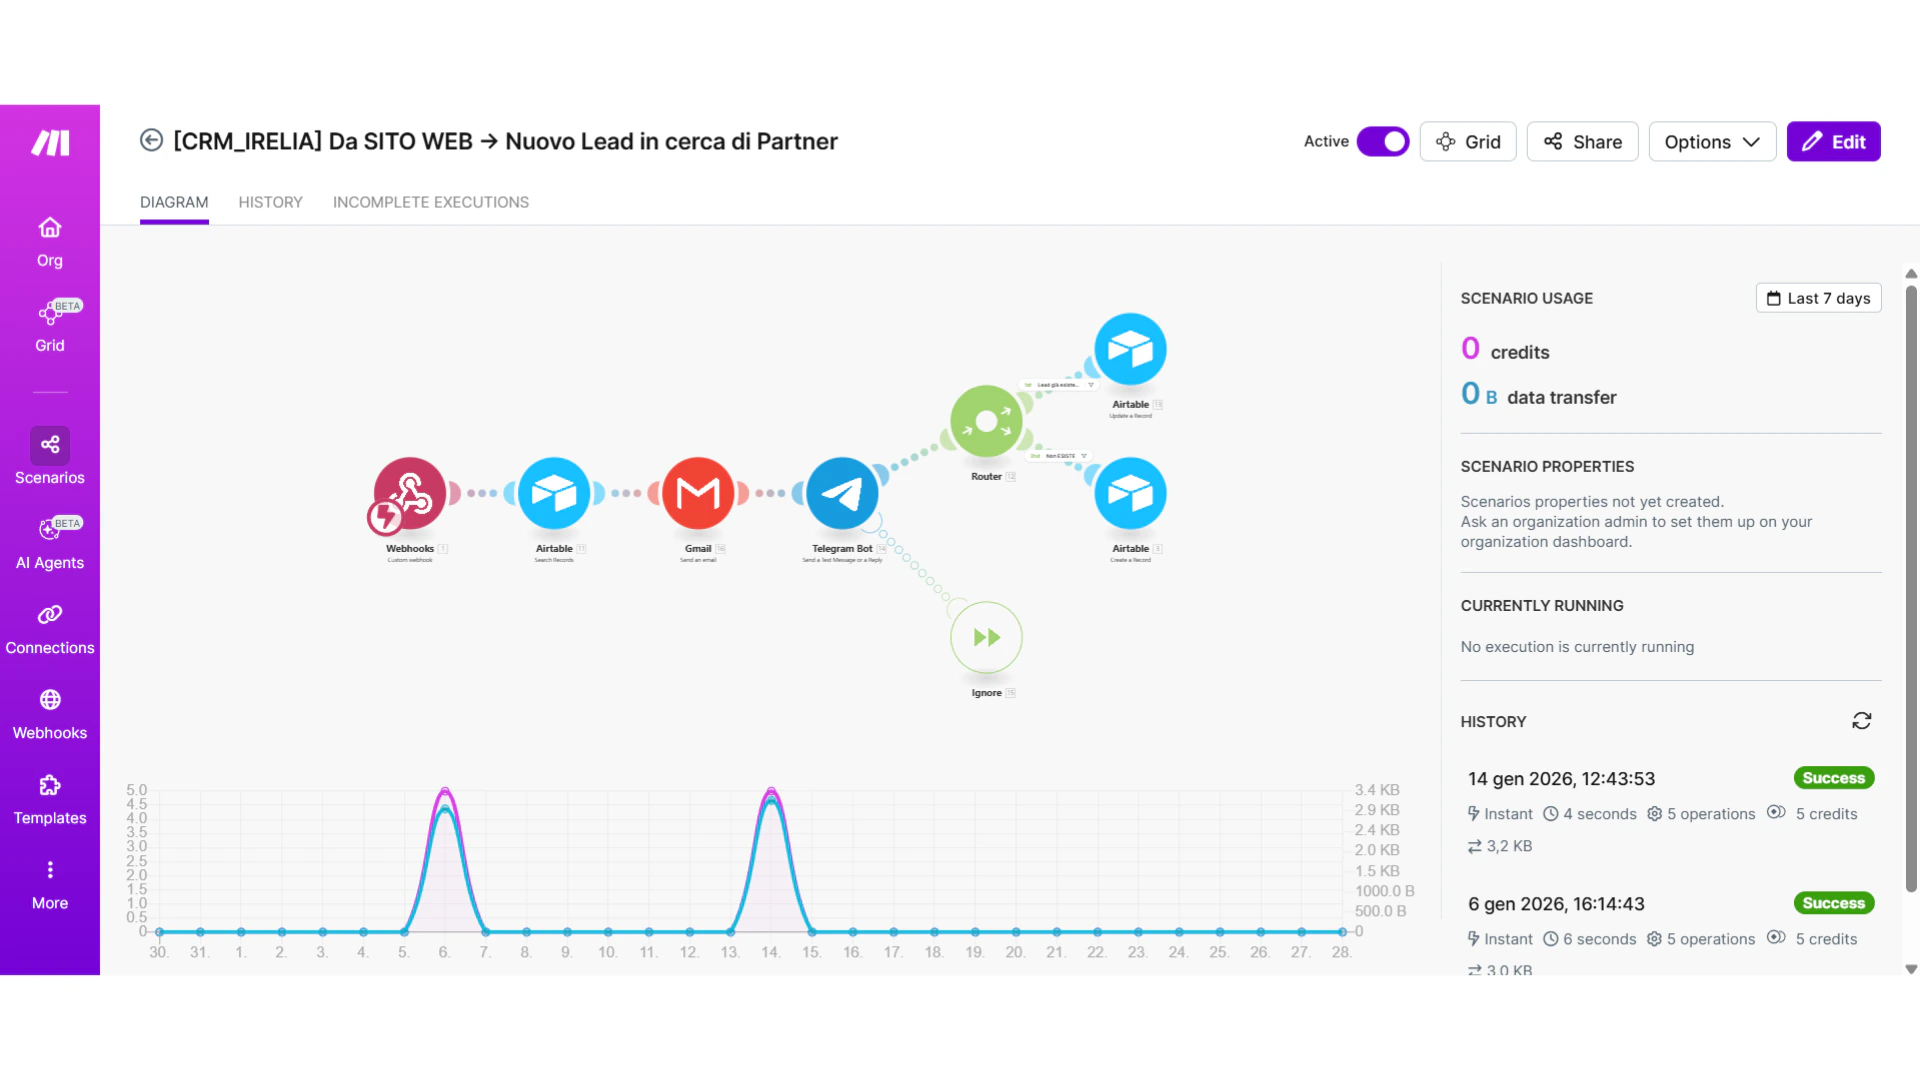Open Connections in the sidebar
The height and width of the screenshot is (1080, 1920).
50,629
